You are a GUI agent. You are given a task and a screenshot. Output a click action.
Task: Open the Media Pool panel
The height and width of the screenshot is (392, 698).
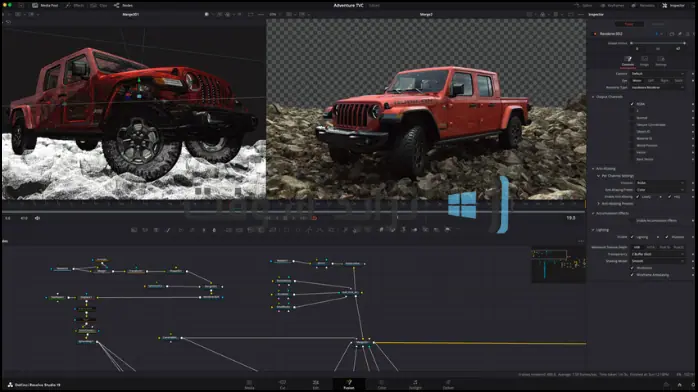point(45,5)
